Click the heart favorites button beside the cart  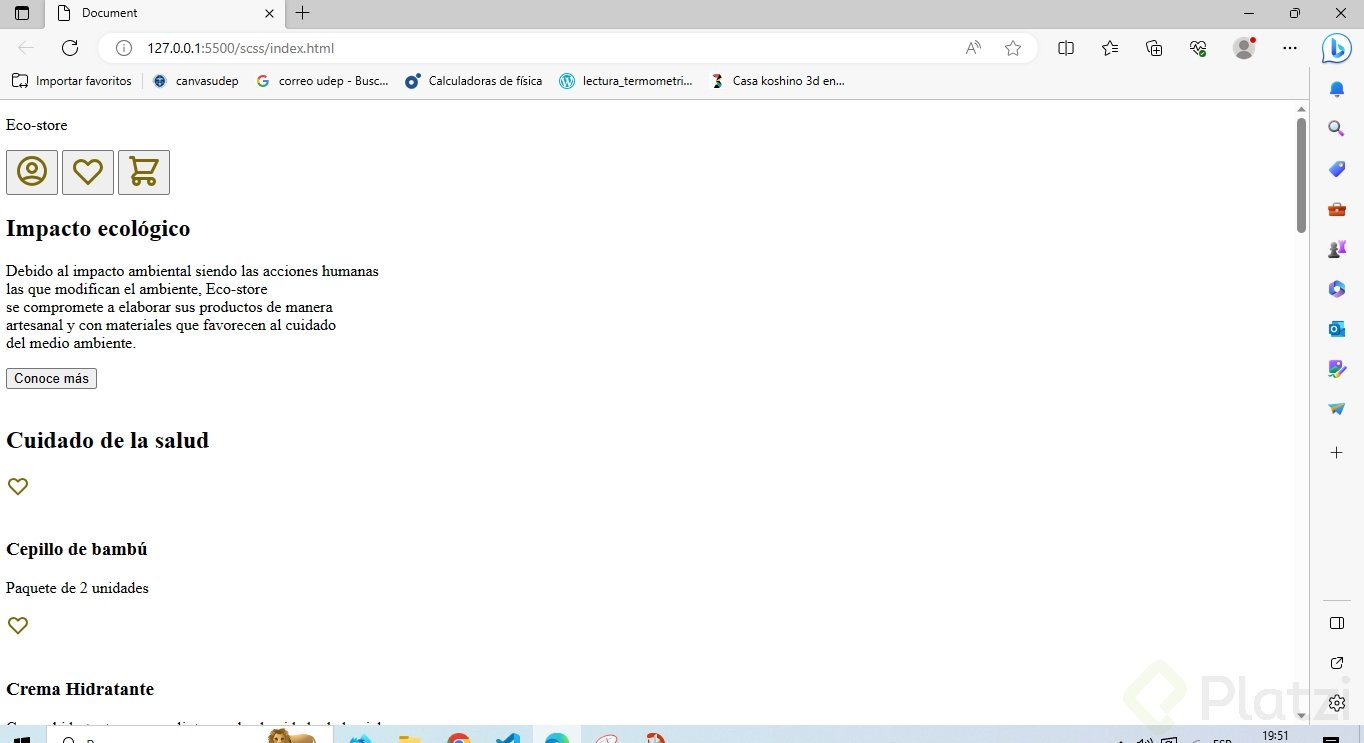coord(88,172)
